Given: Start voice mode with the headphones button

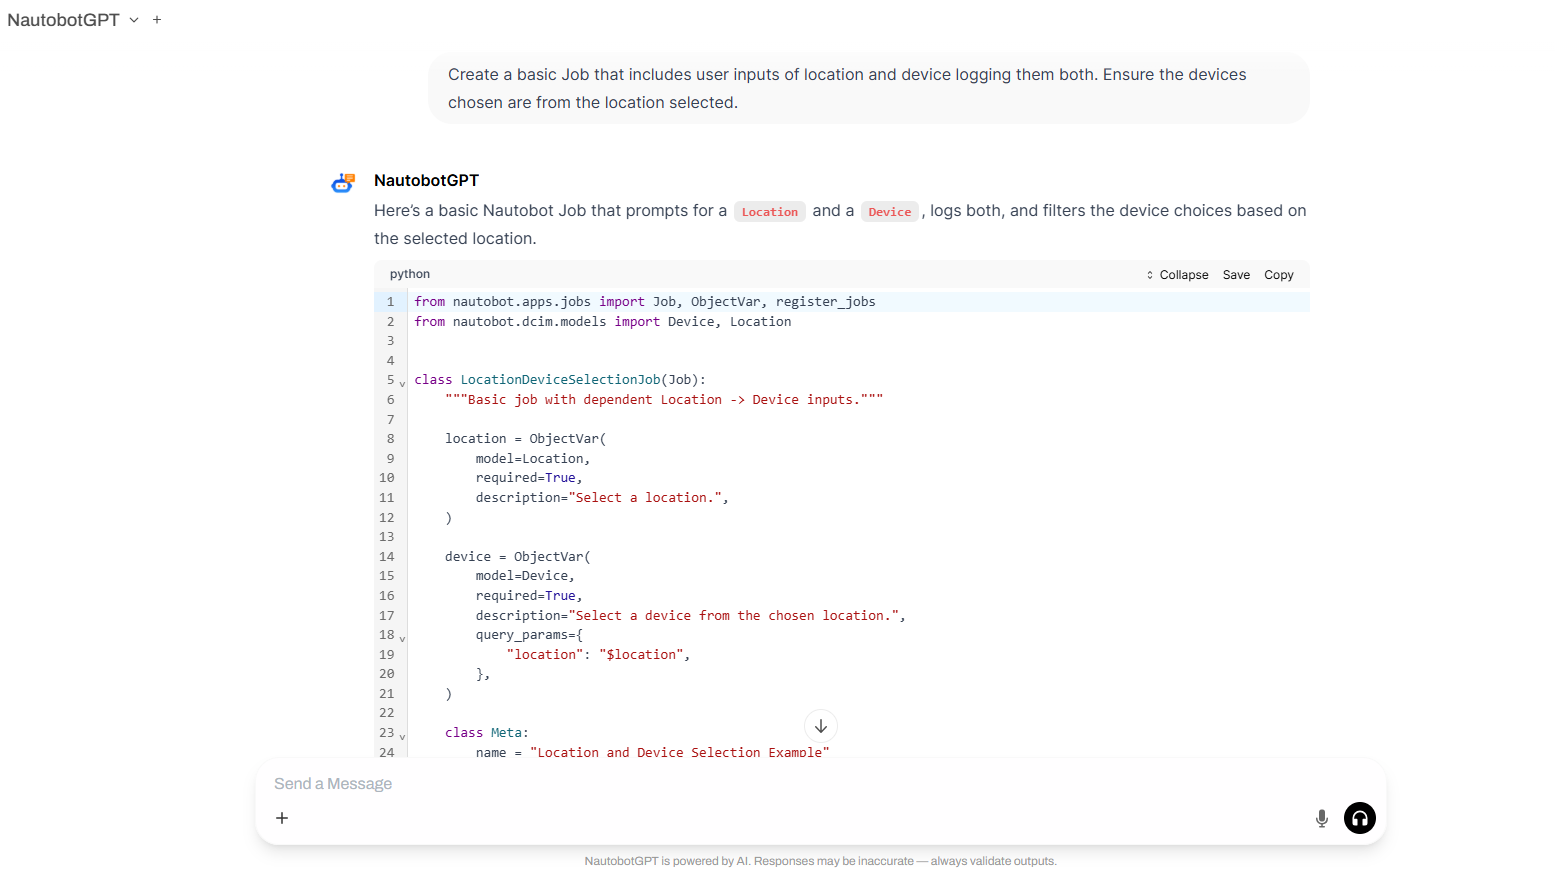Looking at the screenshot, I should click(1359, 818).
